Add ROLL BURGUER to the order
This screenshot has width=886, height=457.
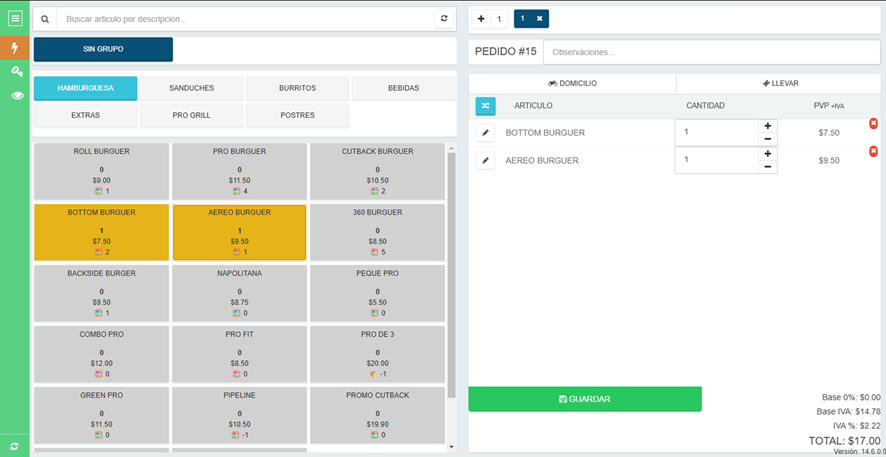pyautogui.click(x=102, y=171)
